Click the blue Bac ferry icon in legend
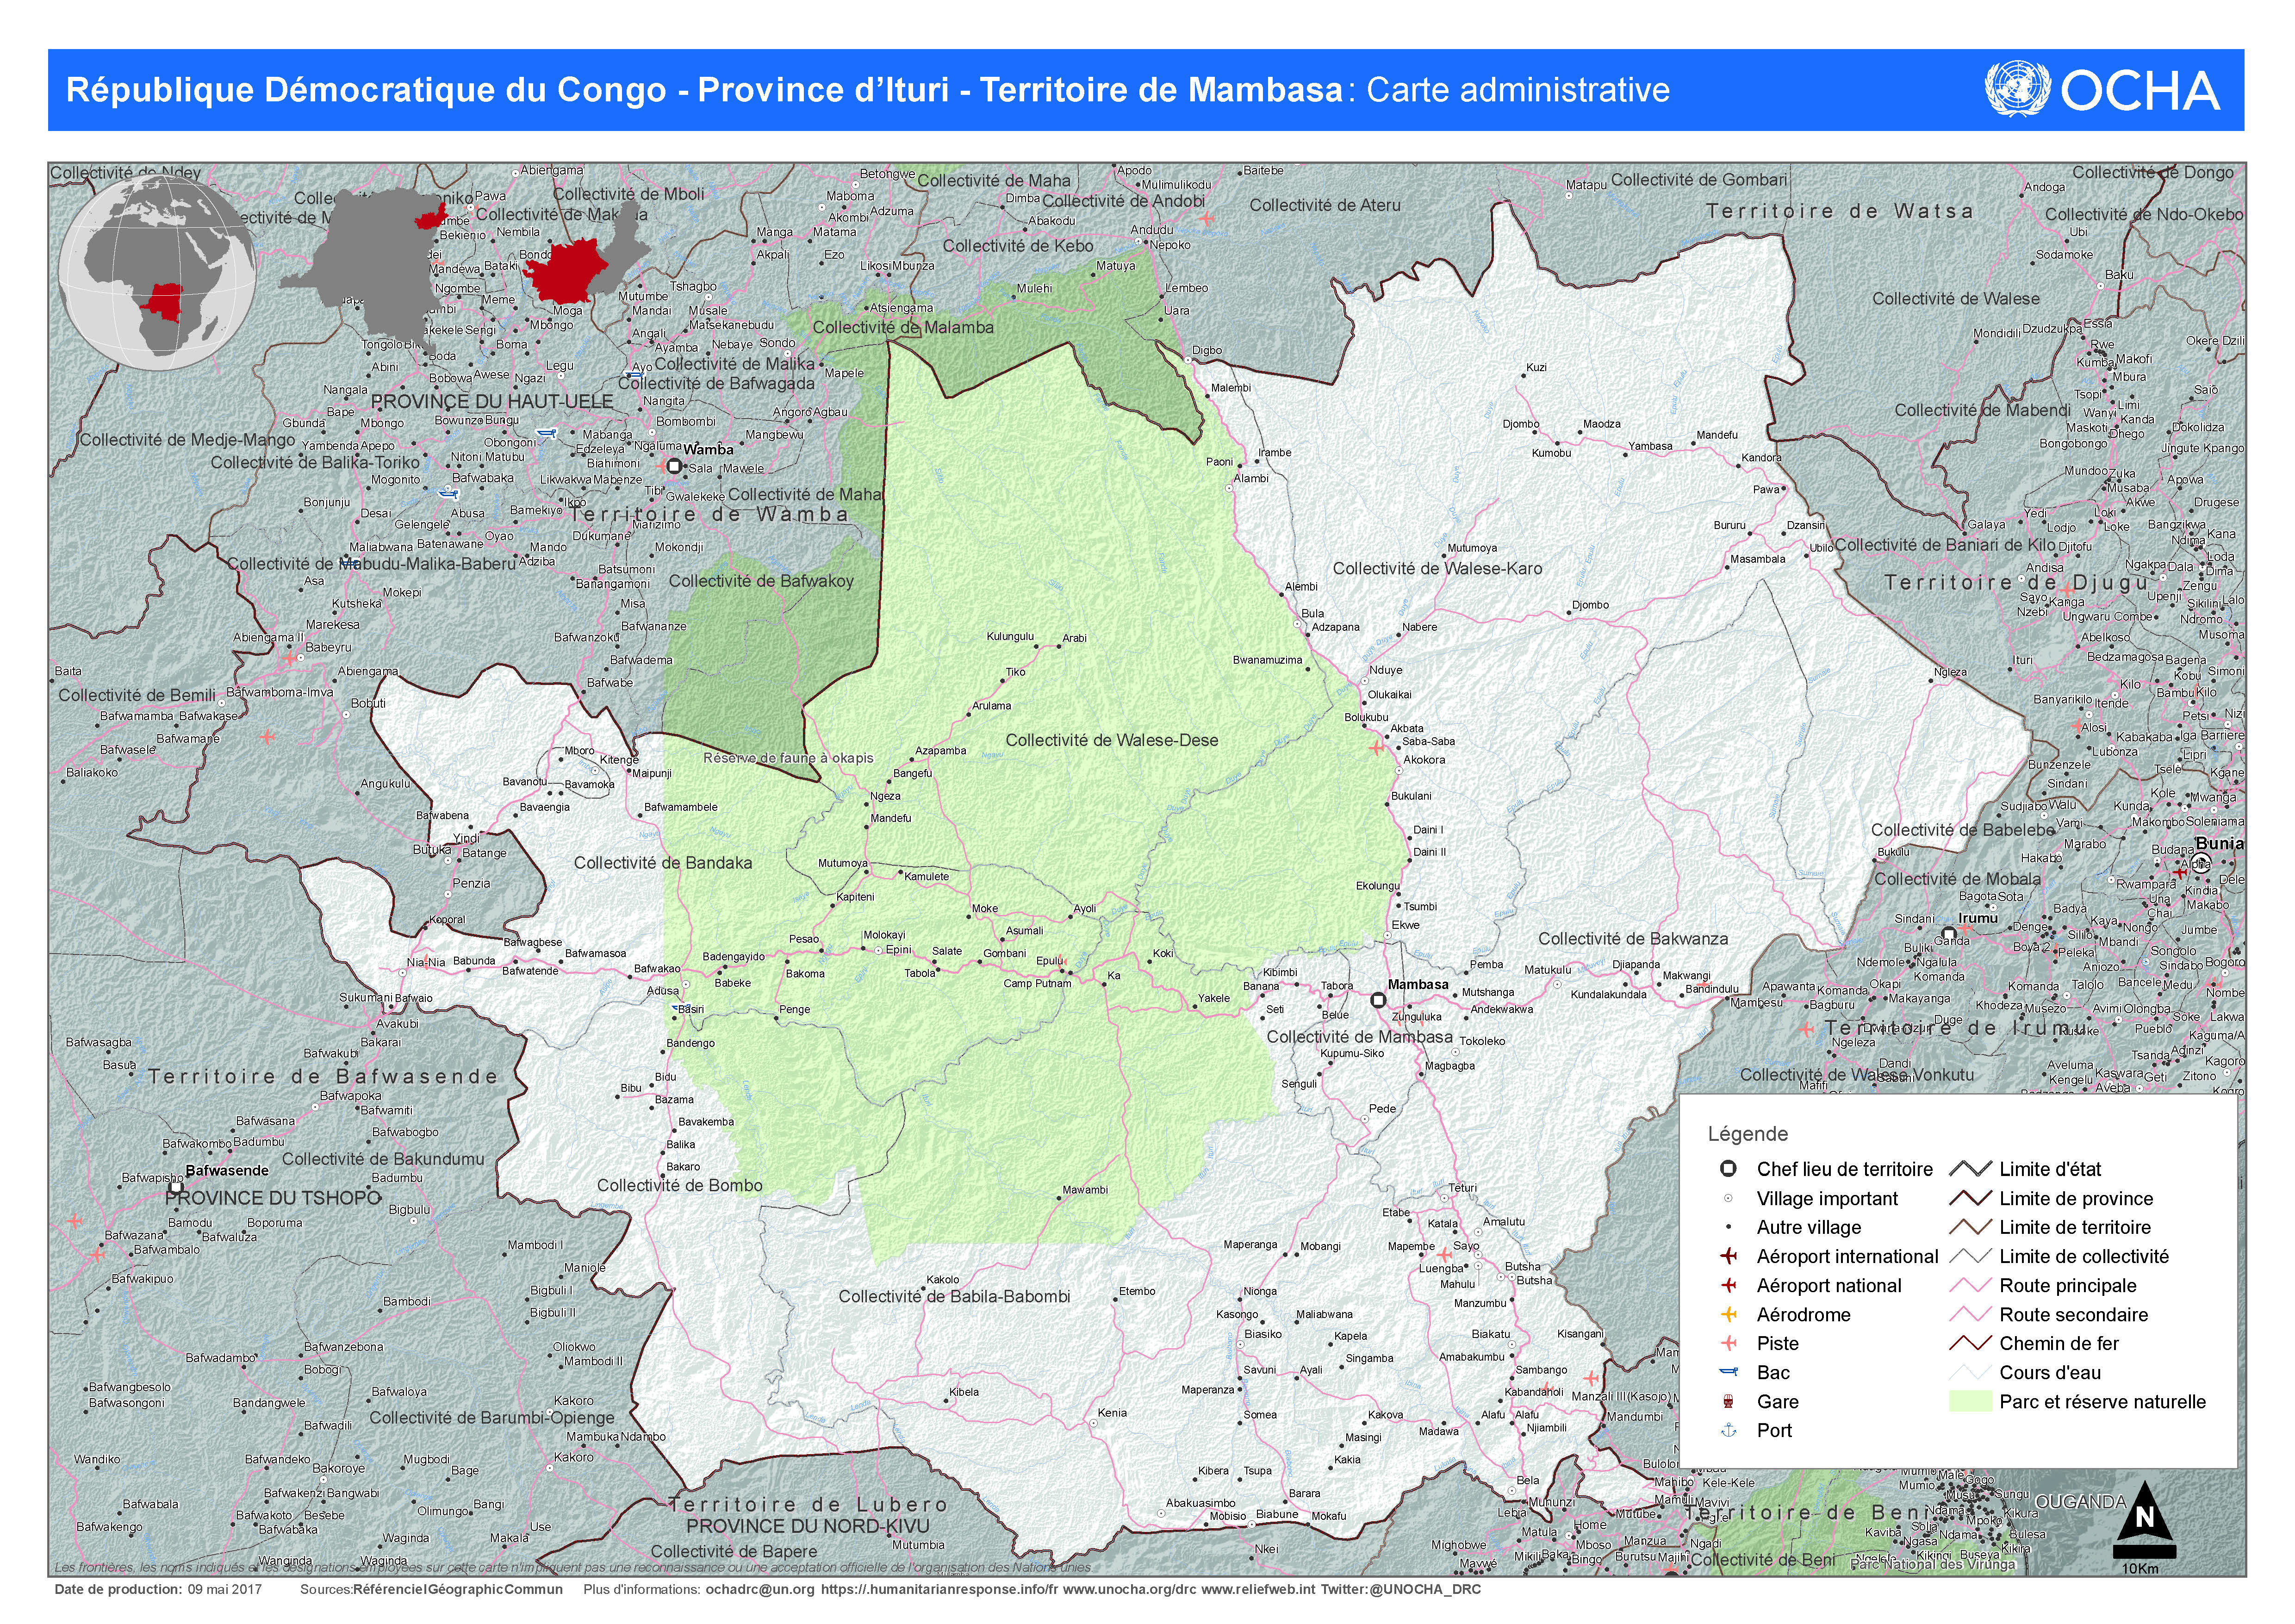This screenshot has height=1624, width=2295. pos(1728,1372)
